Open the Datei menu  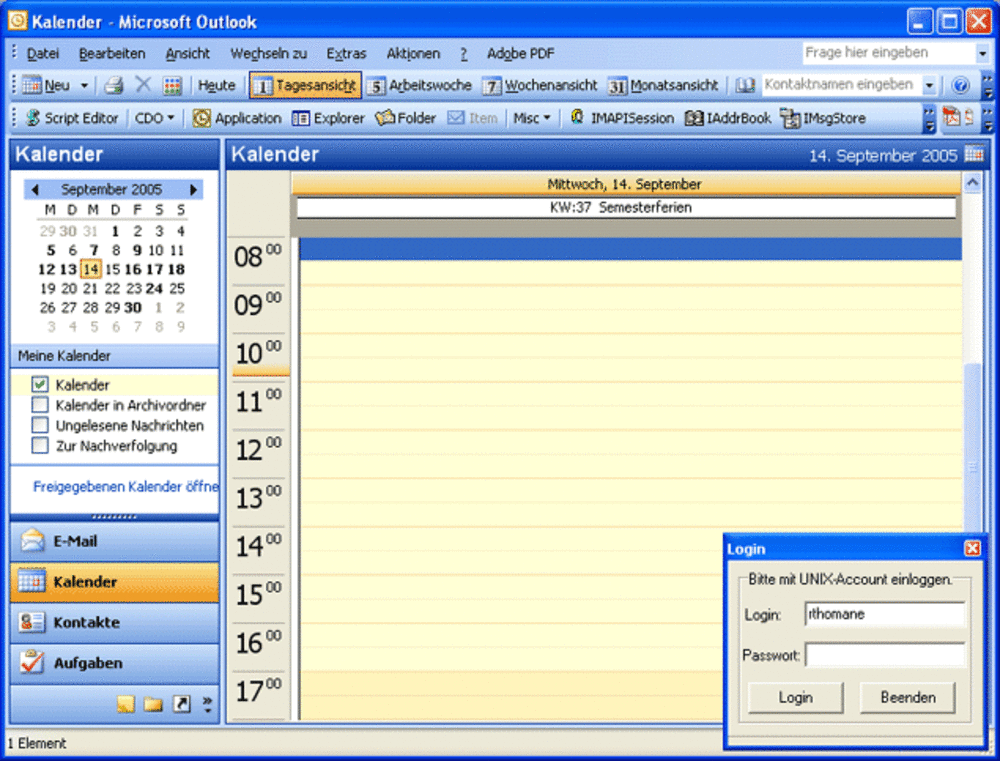coord(43,54)
